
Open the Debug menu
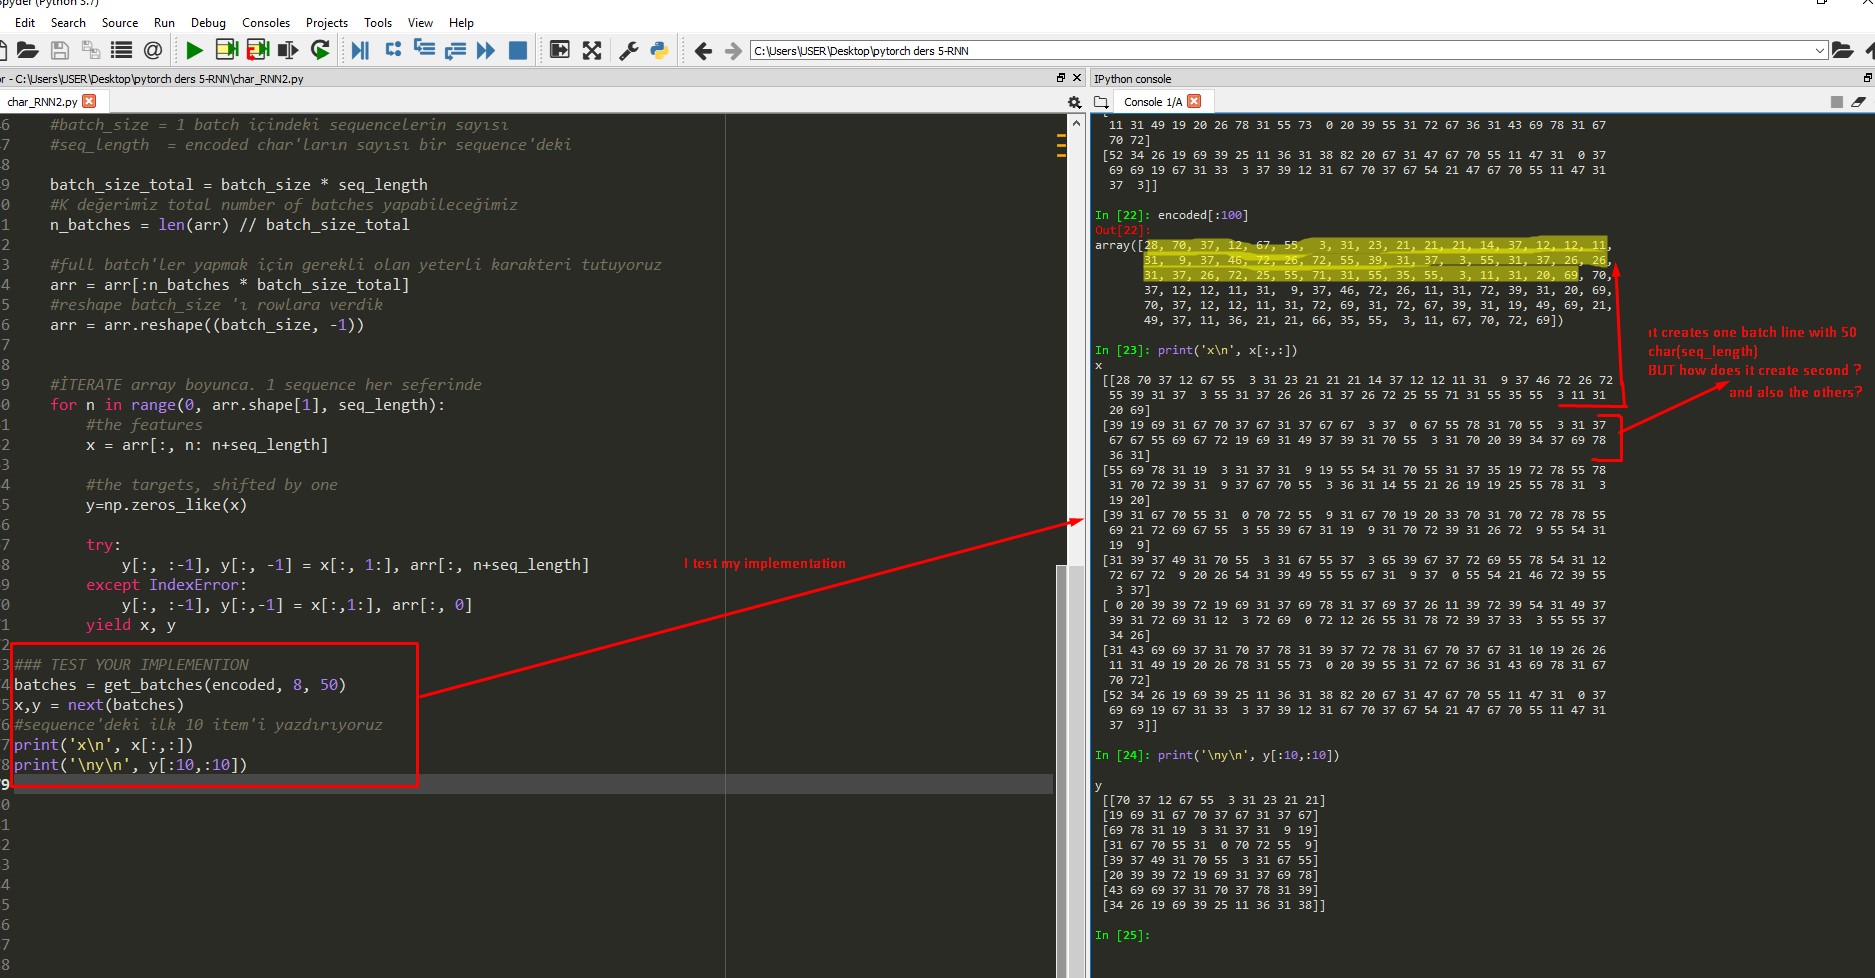pyautogui.click(x=208, y=22)
